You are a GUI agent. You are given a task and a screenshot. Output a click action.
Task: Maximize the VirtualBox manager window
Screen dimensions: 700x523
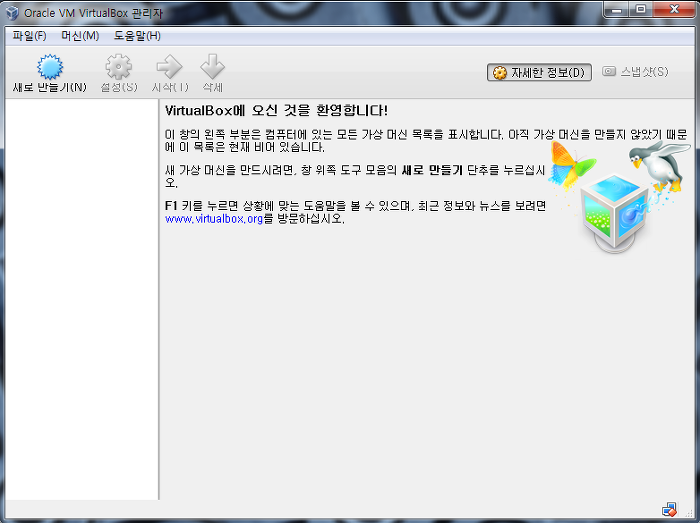pos(641,10)
